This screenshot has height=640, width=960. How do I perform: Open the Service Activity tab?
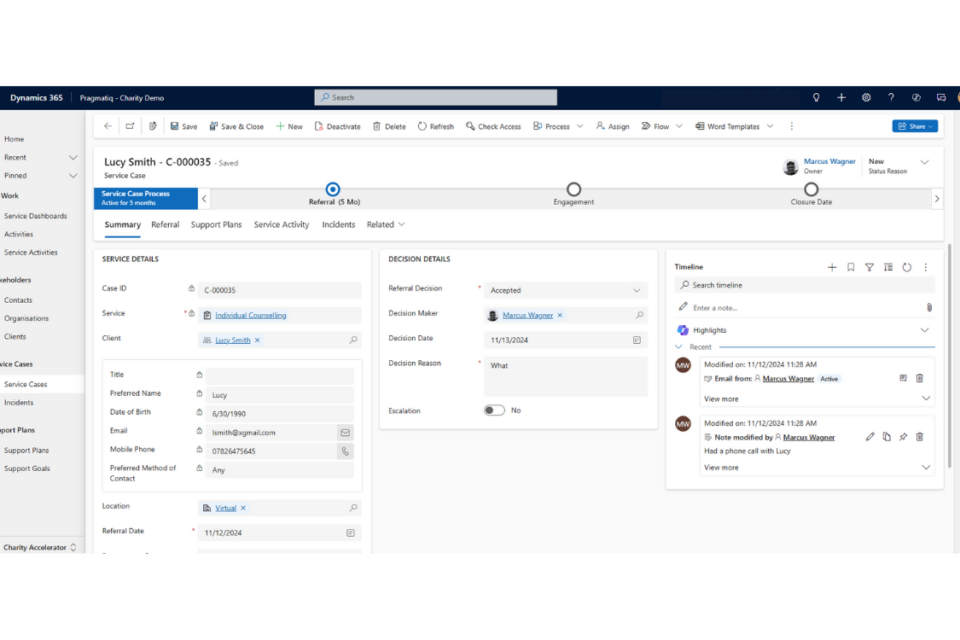click(281, 225)
